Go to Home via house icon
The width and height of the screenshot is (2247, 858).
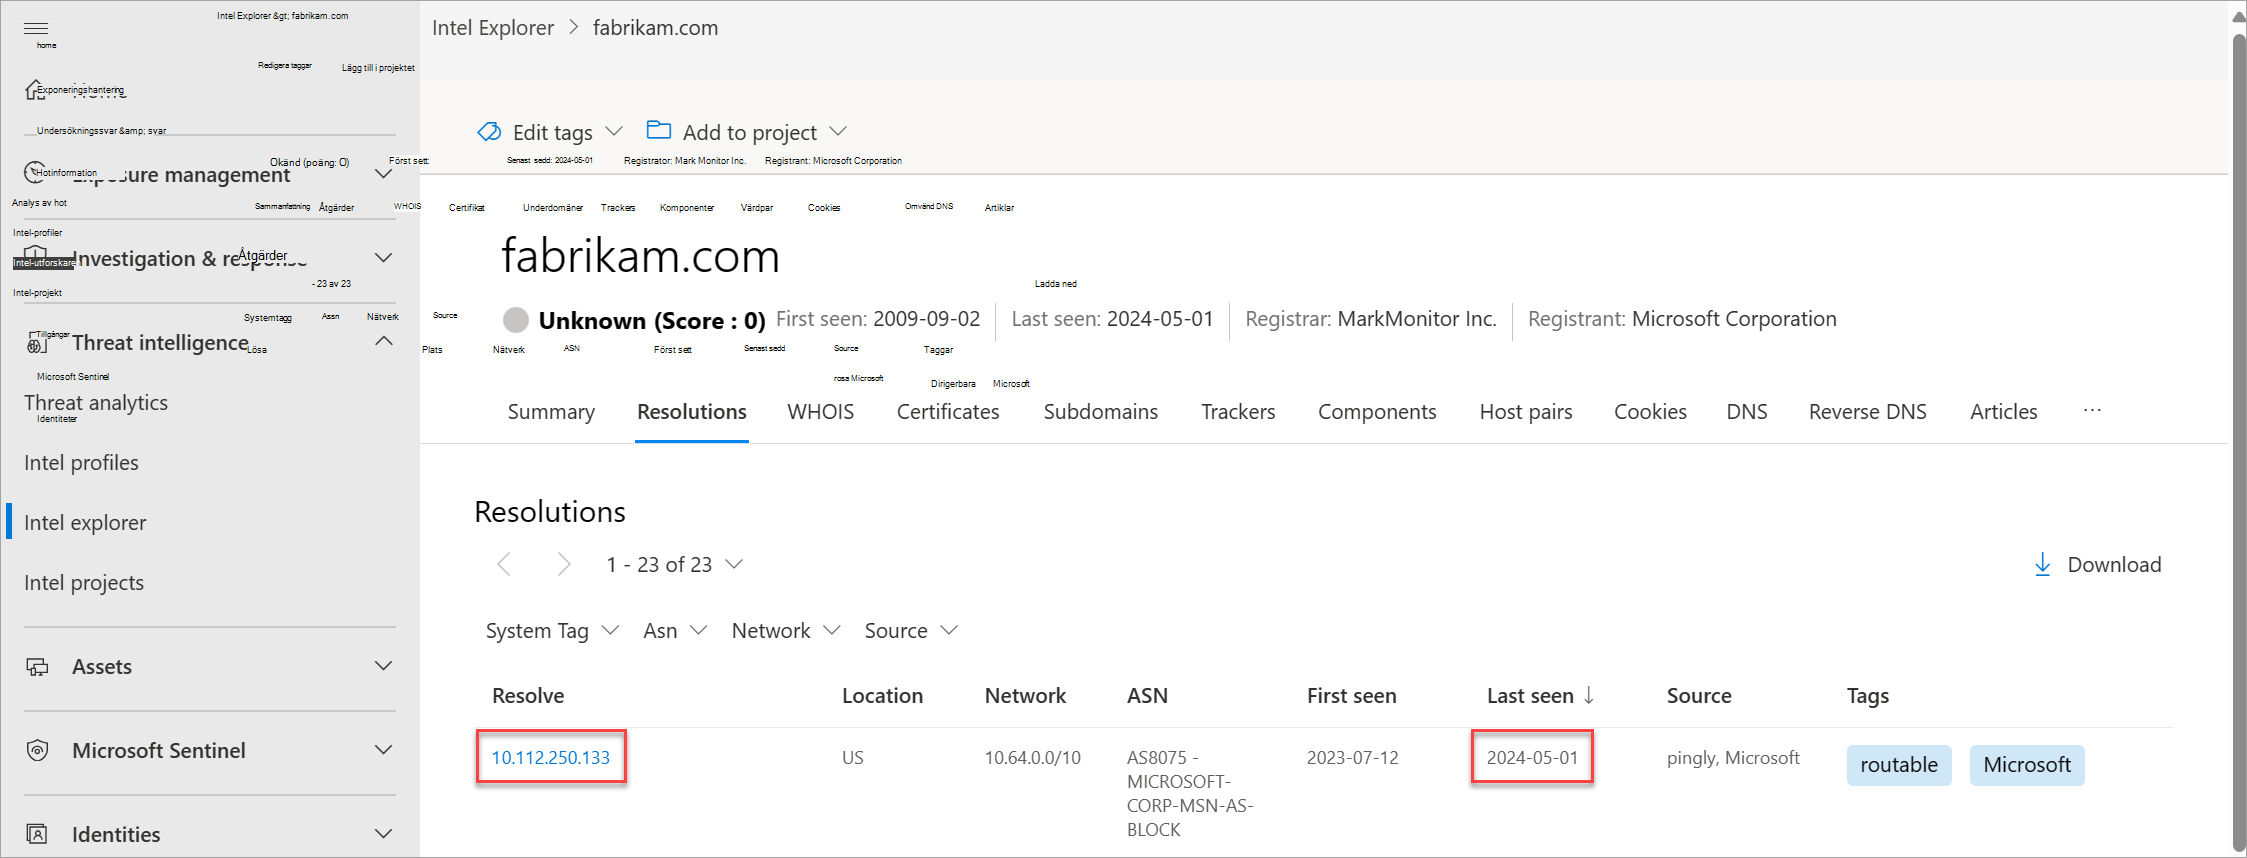(35, 90)
